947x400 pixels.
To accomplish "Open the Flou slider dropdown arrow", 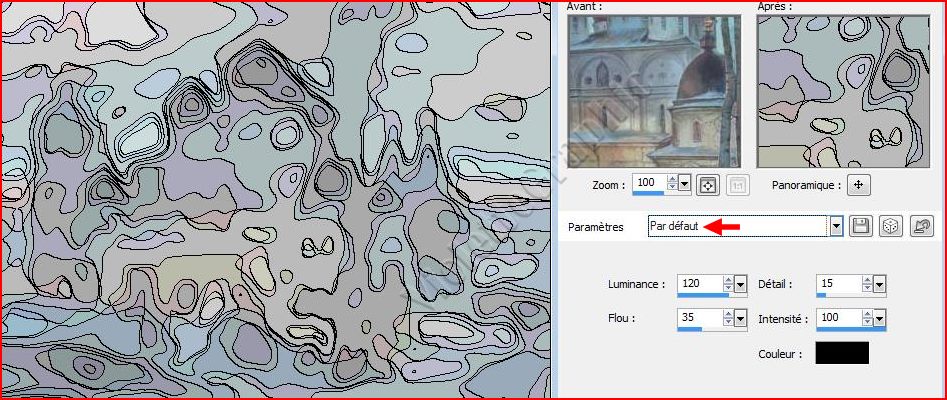I will pyautogui.click(x=741, y=319).
